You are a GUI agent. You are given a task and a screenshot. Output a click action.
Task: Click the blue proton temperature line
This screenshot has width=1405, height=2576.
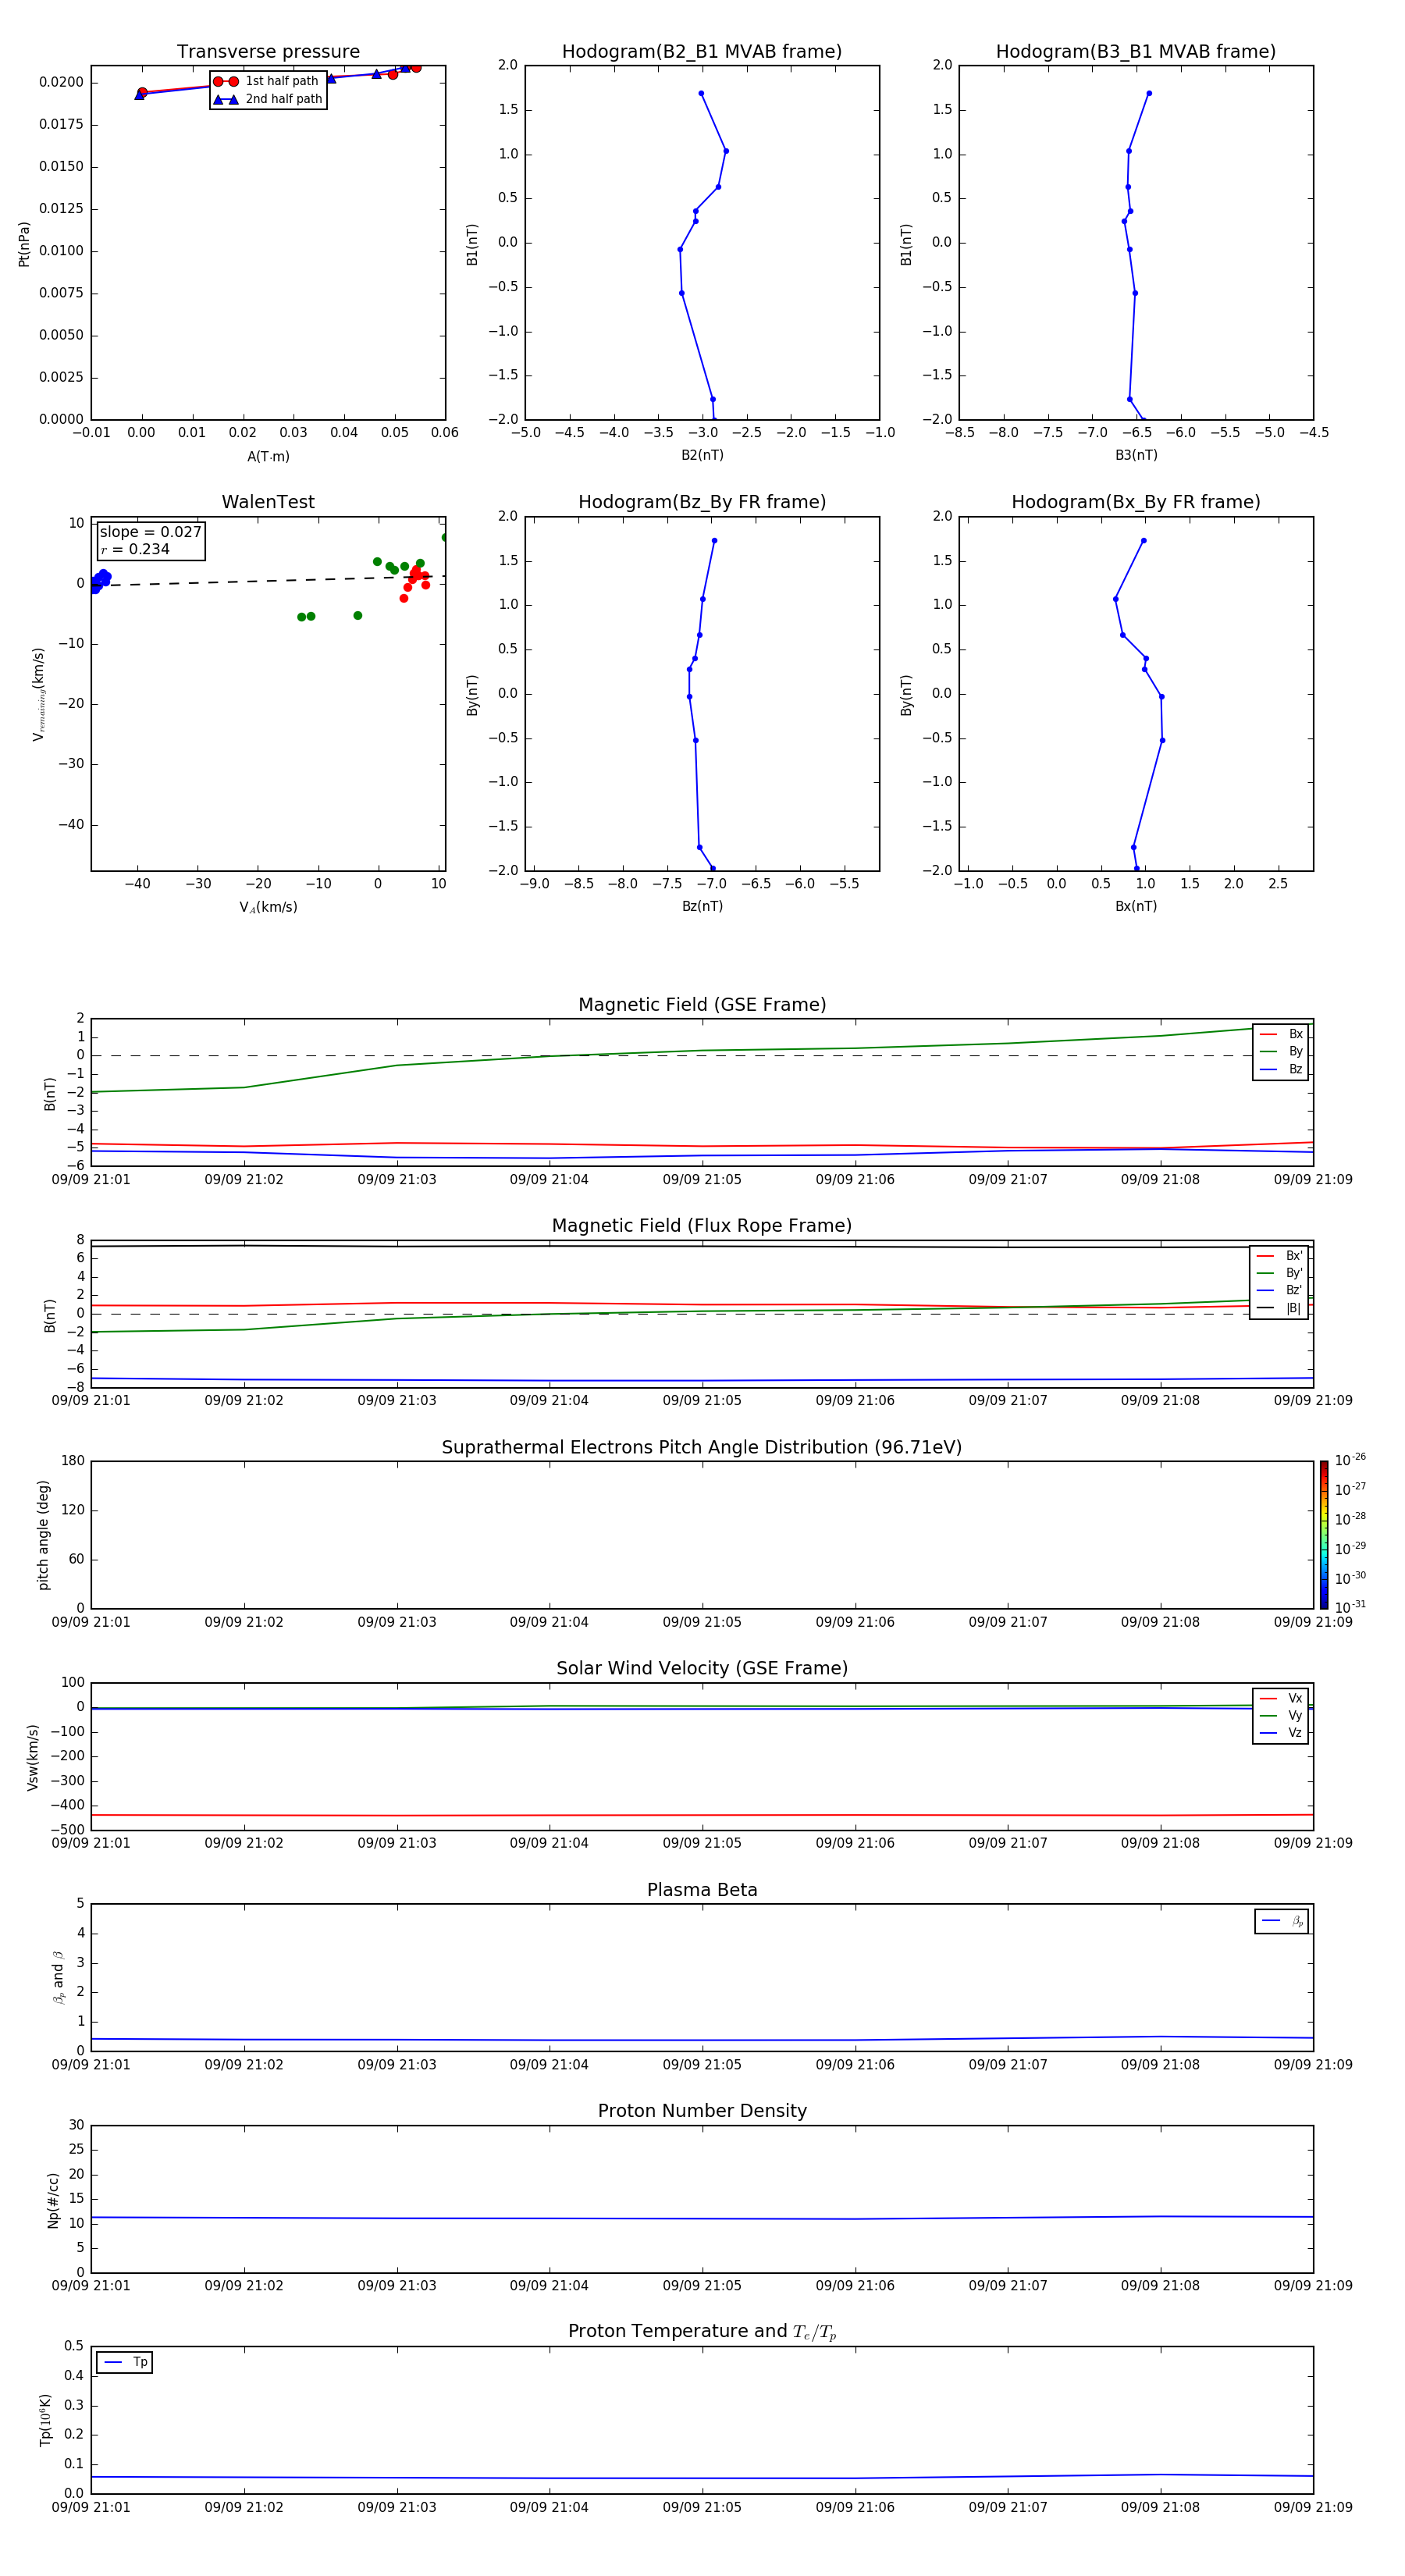pos(702,2478)
